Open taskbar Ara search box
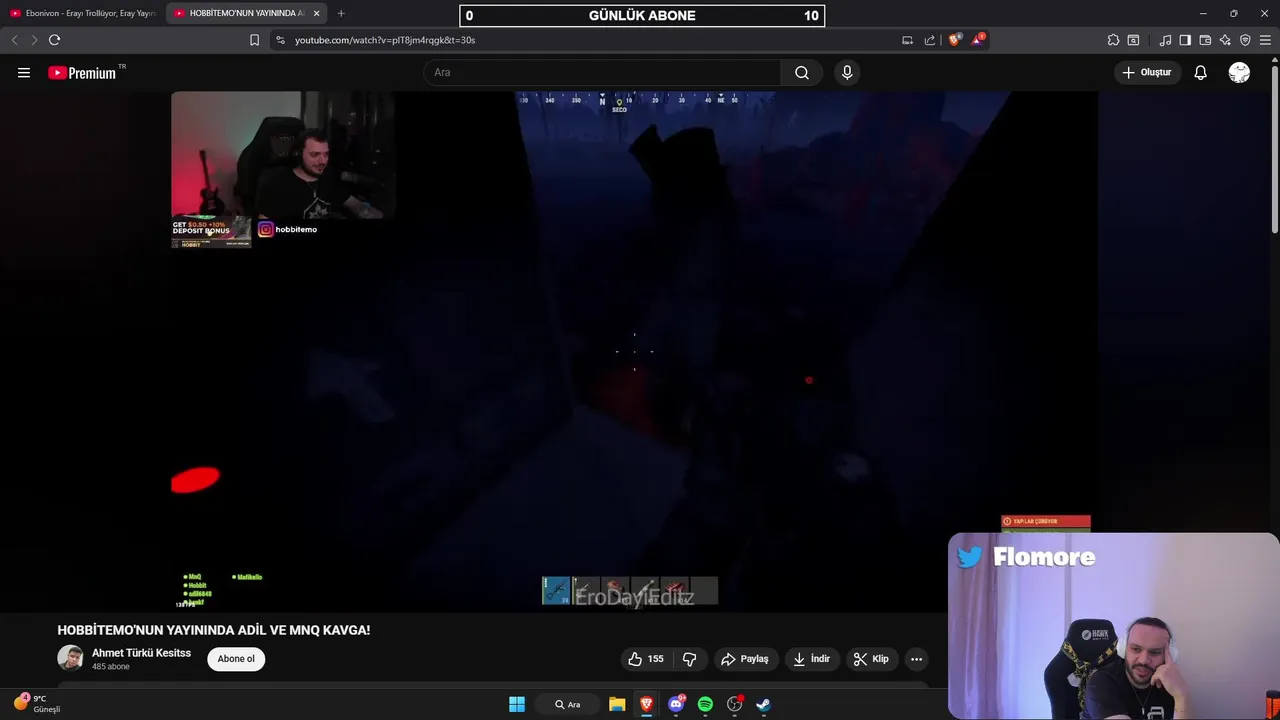The height and width of the screenshot is (720, 1280). tap(567, 704)
